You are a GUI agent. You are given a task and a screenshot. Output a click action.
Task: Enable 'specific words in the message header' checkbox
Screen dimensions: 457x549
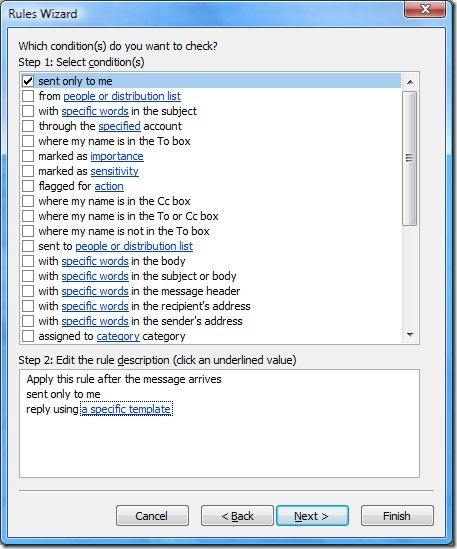pos(28,291)
